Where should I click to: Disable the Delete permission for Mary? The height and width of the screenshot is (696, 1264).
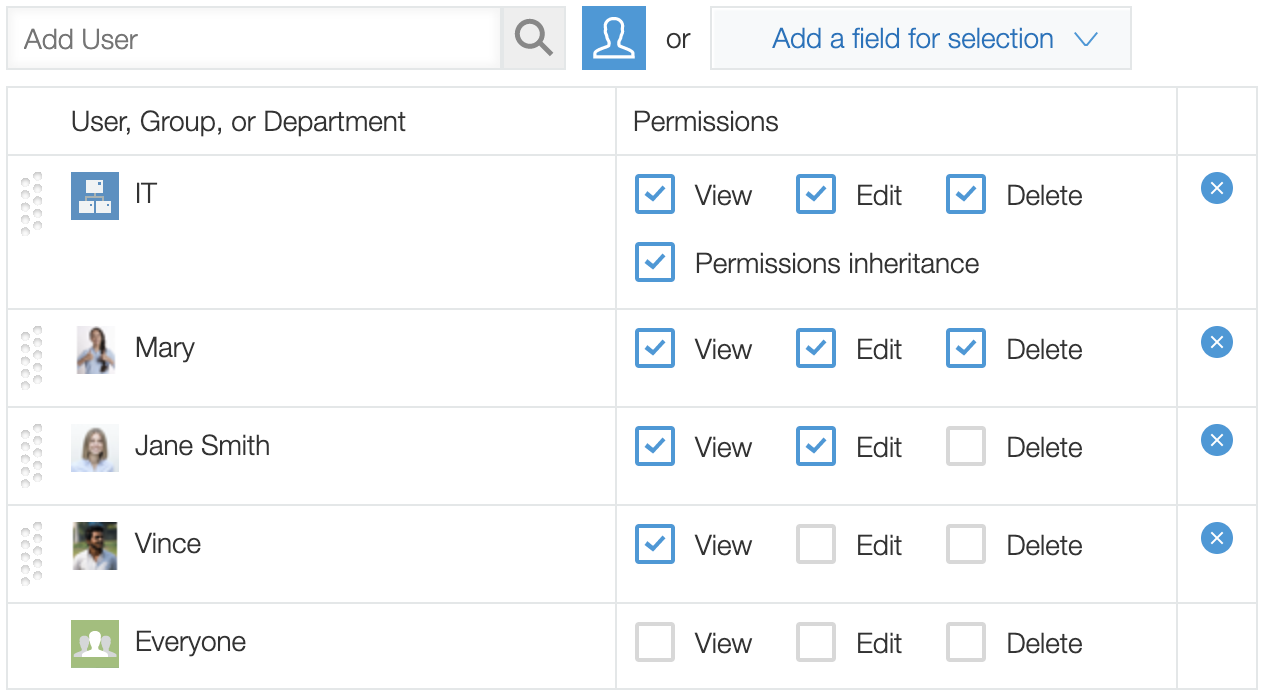point(965,348)
